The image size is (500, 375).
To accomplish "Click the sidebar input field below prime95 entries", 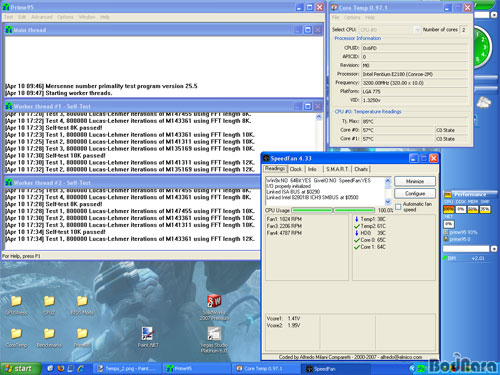I will click(x=466, y=249).
